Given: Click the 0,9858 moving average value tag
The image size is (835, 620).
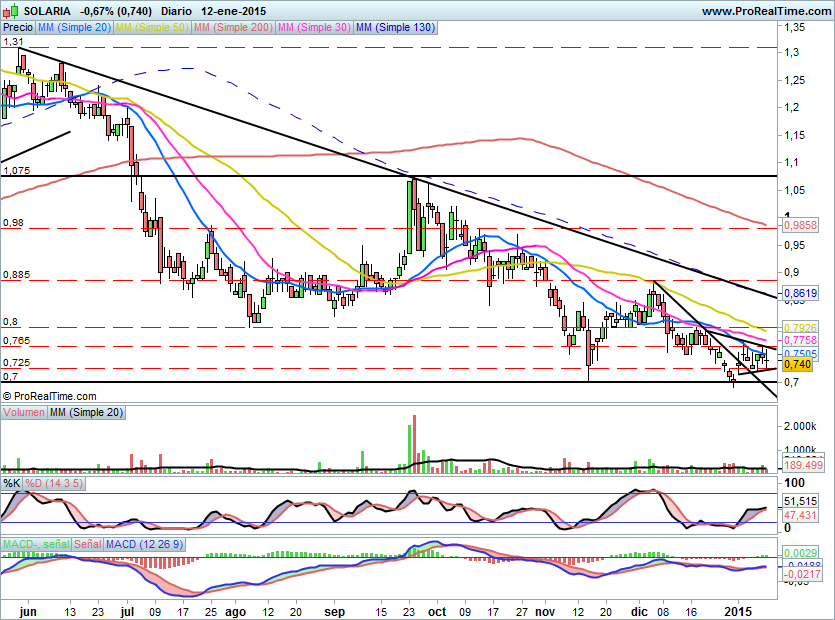Looking at the screenshot, I should 799,226.
